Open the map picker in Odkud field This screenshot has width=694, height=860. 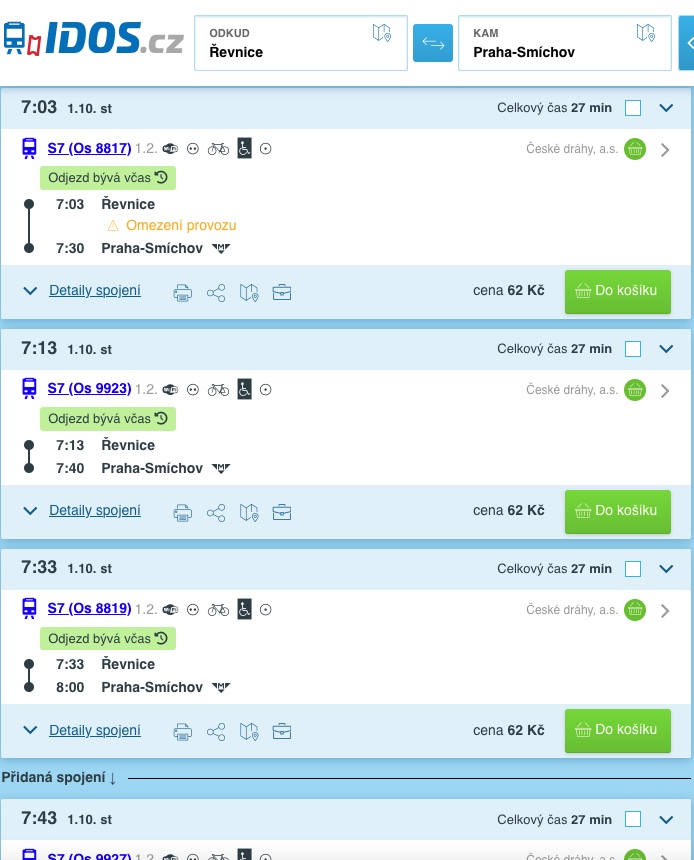coord(381,33)
